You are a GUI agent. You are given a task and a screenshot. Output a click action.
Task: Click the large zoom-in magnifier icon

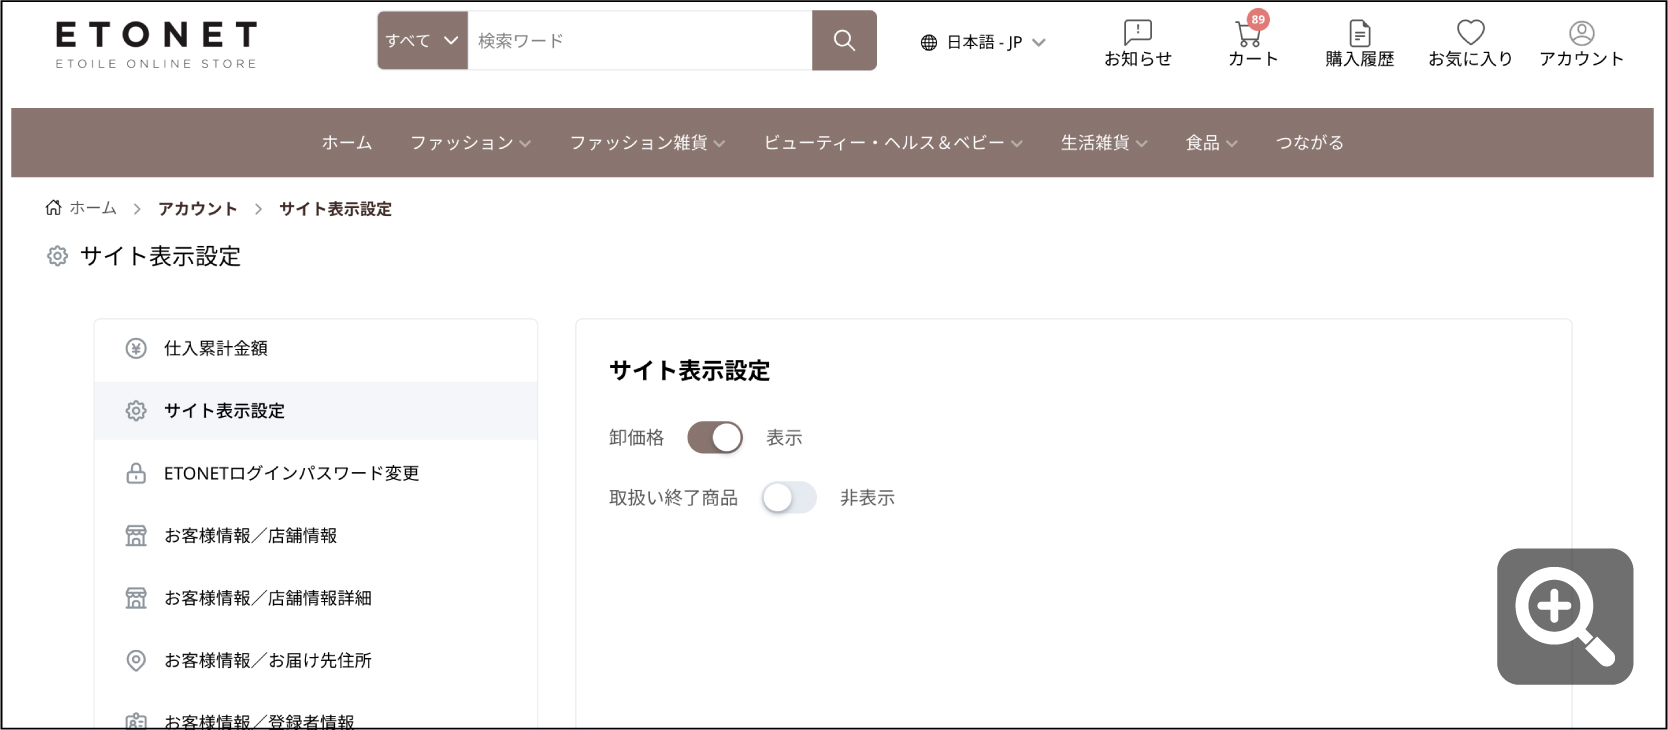click(1565, 616)
